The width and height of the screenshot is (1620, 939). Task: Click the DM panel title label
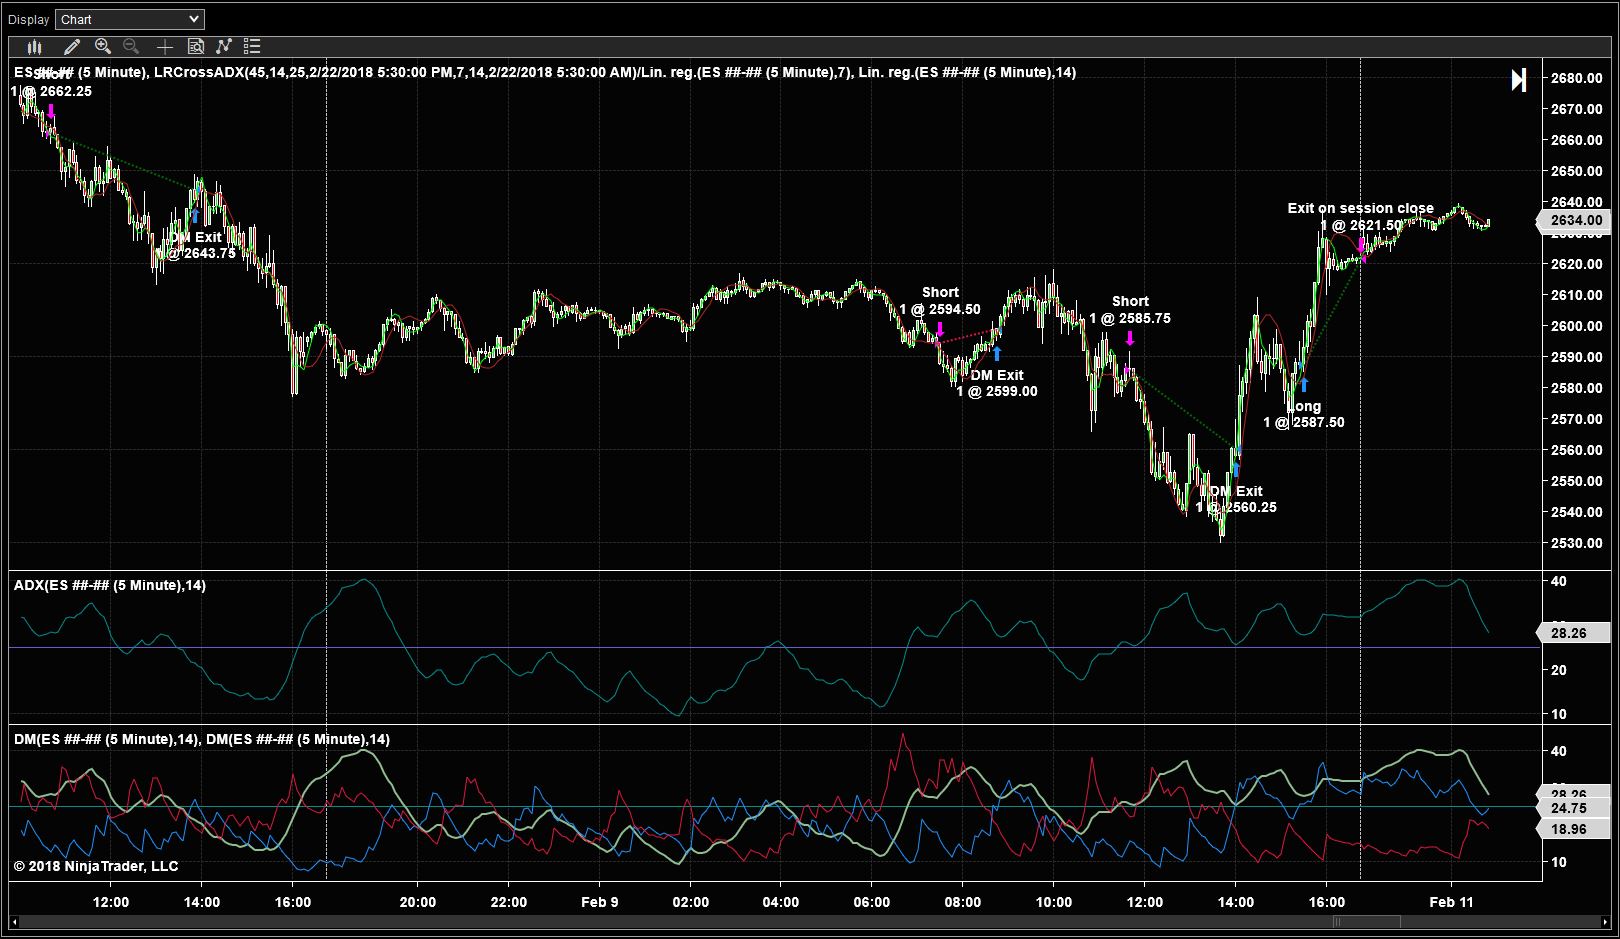click(x=200, y=741)
